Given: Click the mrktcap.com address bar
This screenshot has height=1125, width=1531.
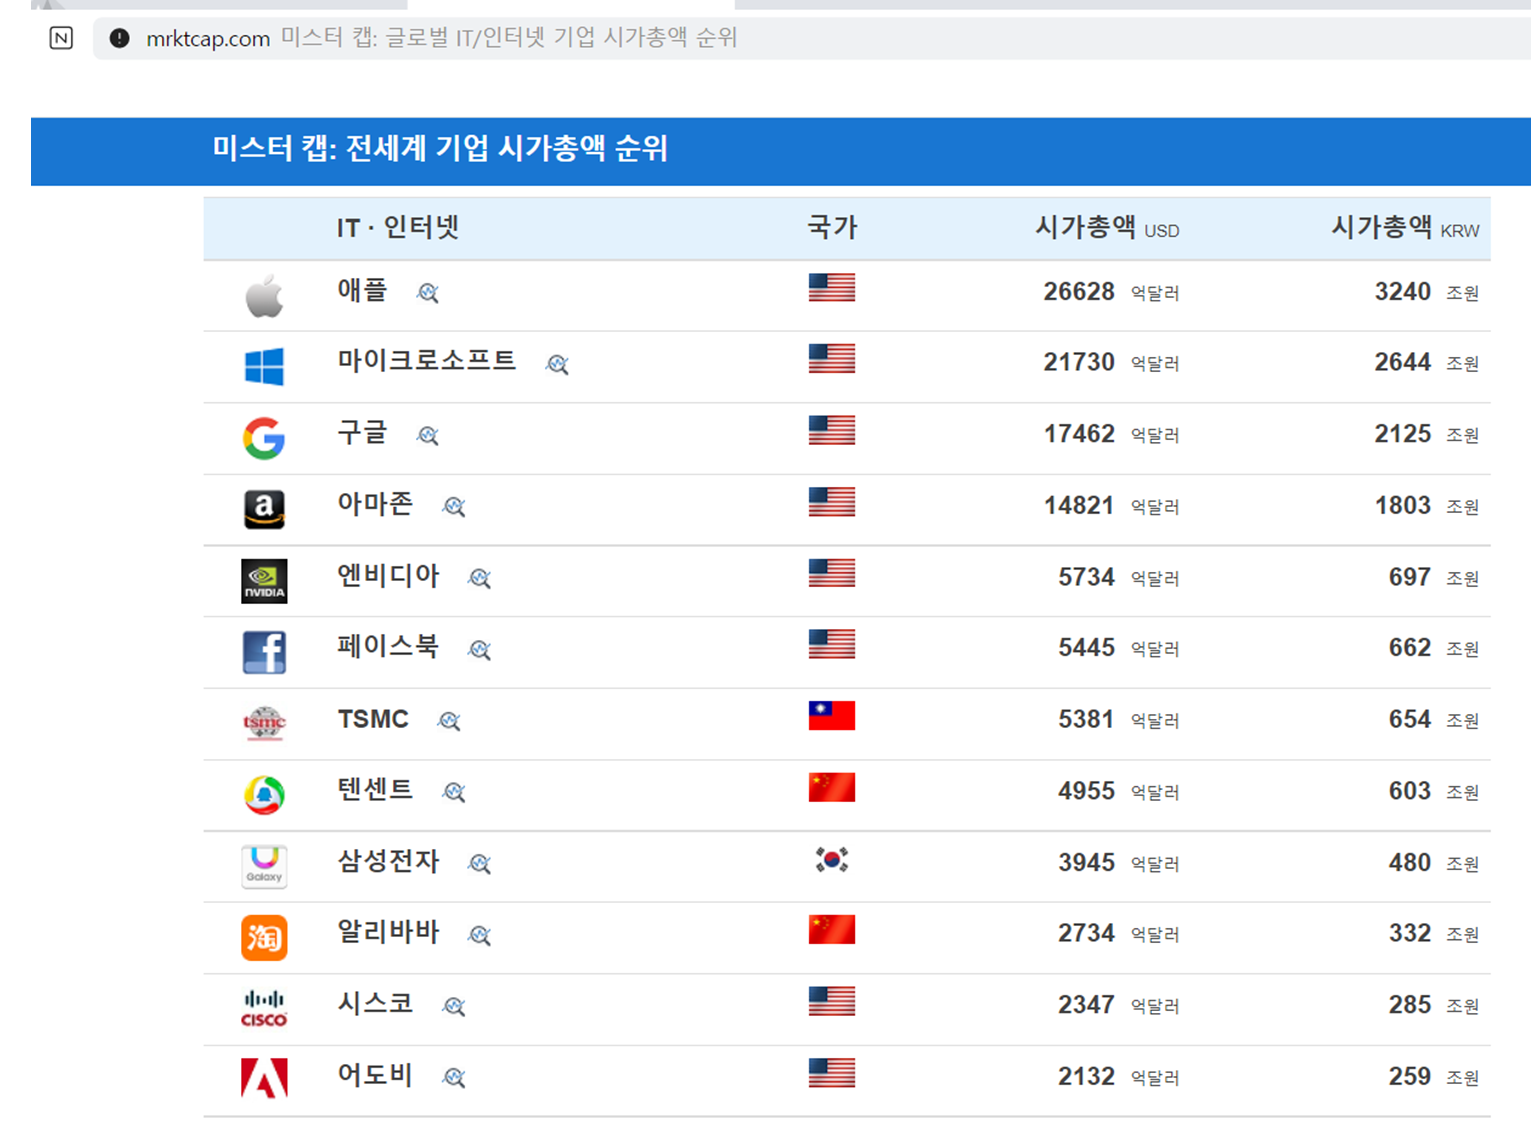Looking at the screenshot, I should (x=812, y=39).
